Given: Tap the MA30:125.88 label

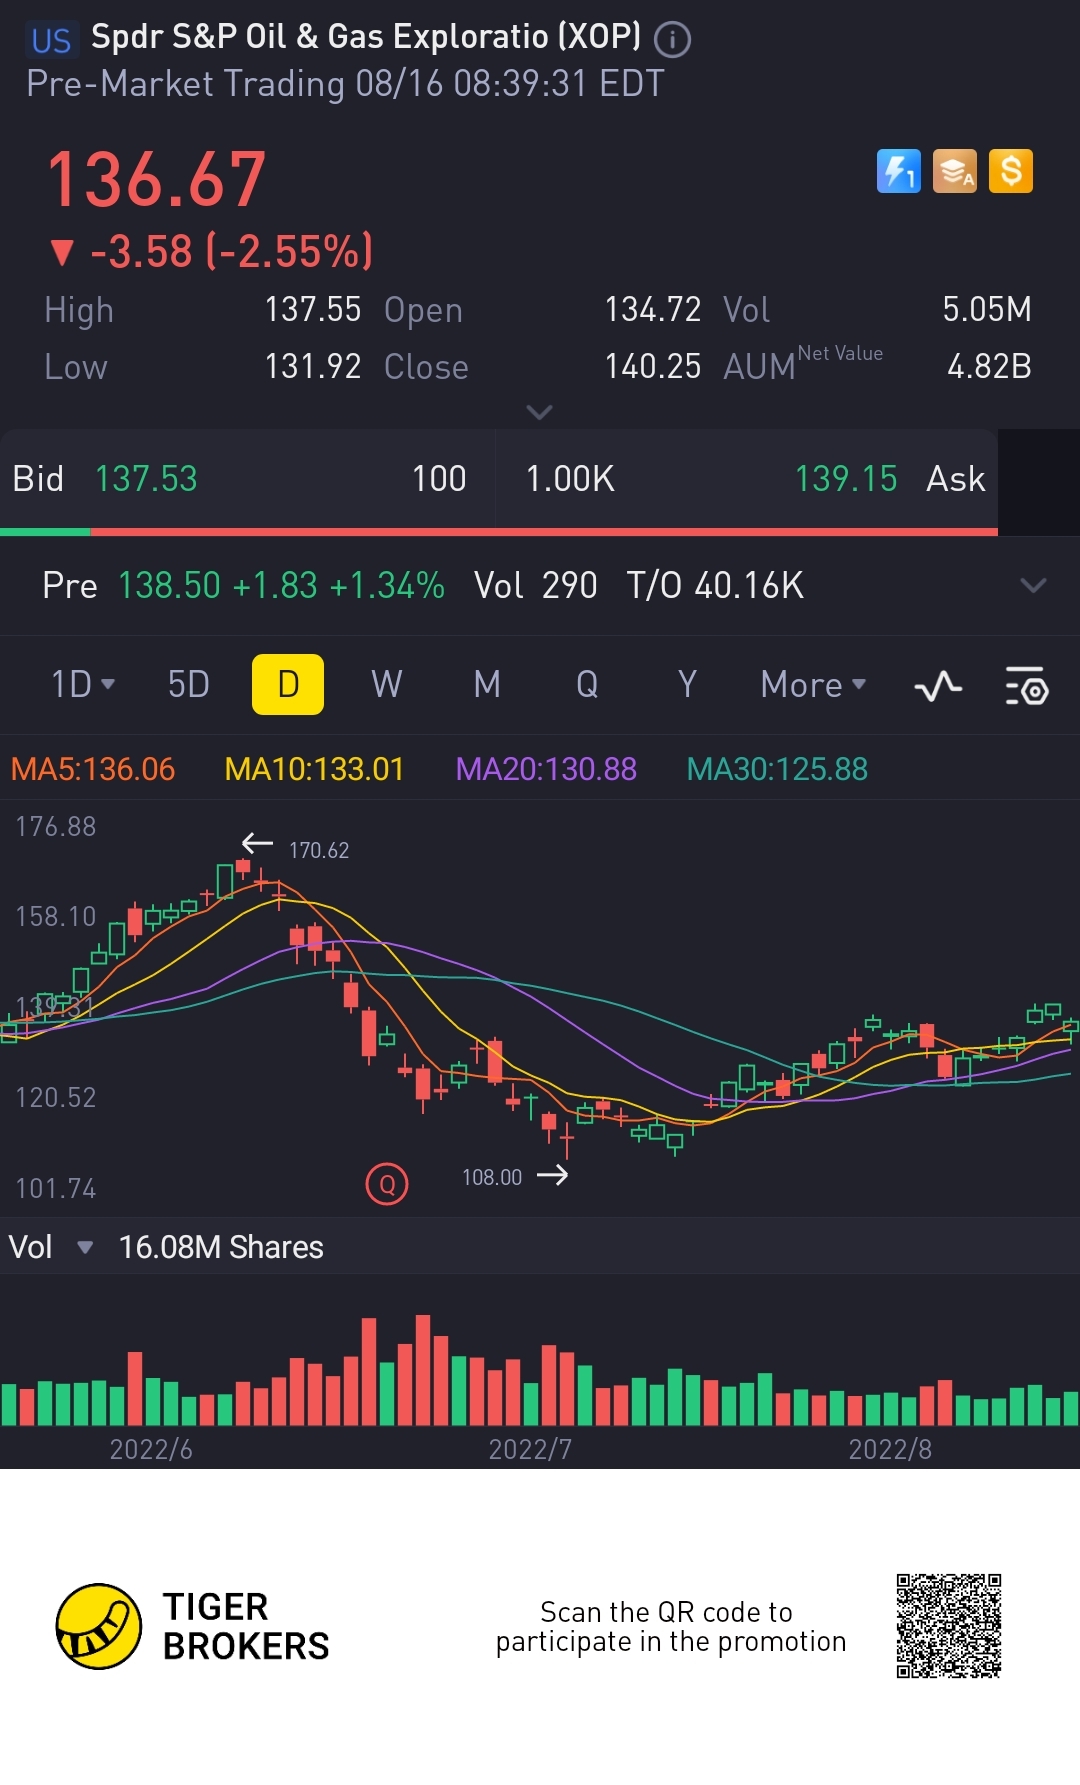Looking at the screenshot, I should click(777, 769).
